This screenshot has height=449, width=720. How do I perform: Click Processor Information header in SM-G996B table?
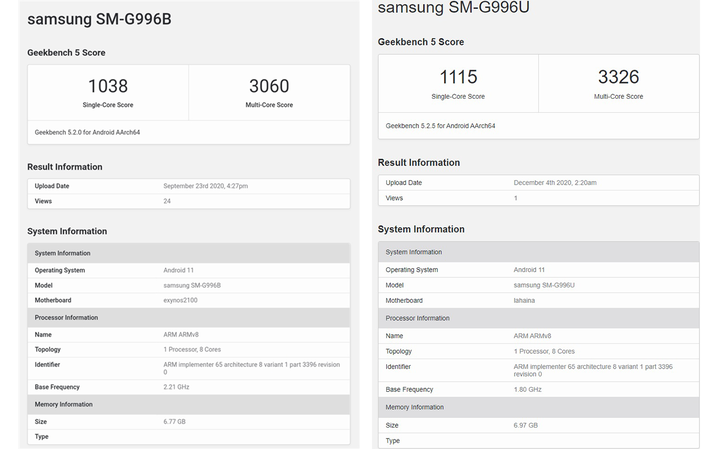coord(66,318)
